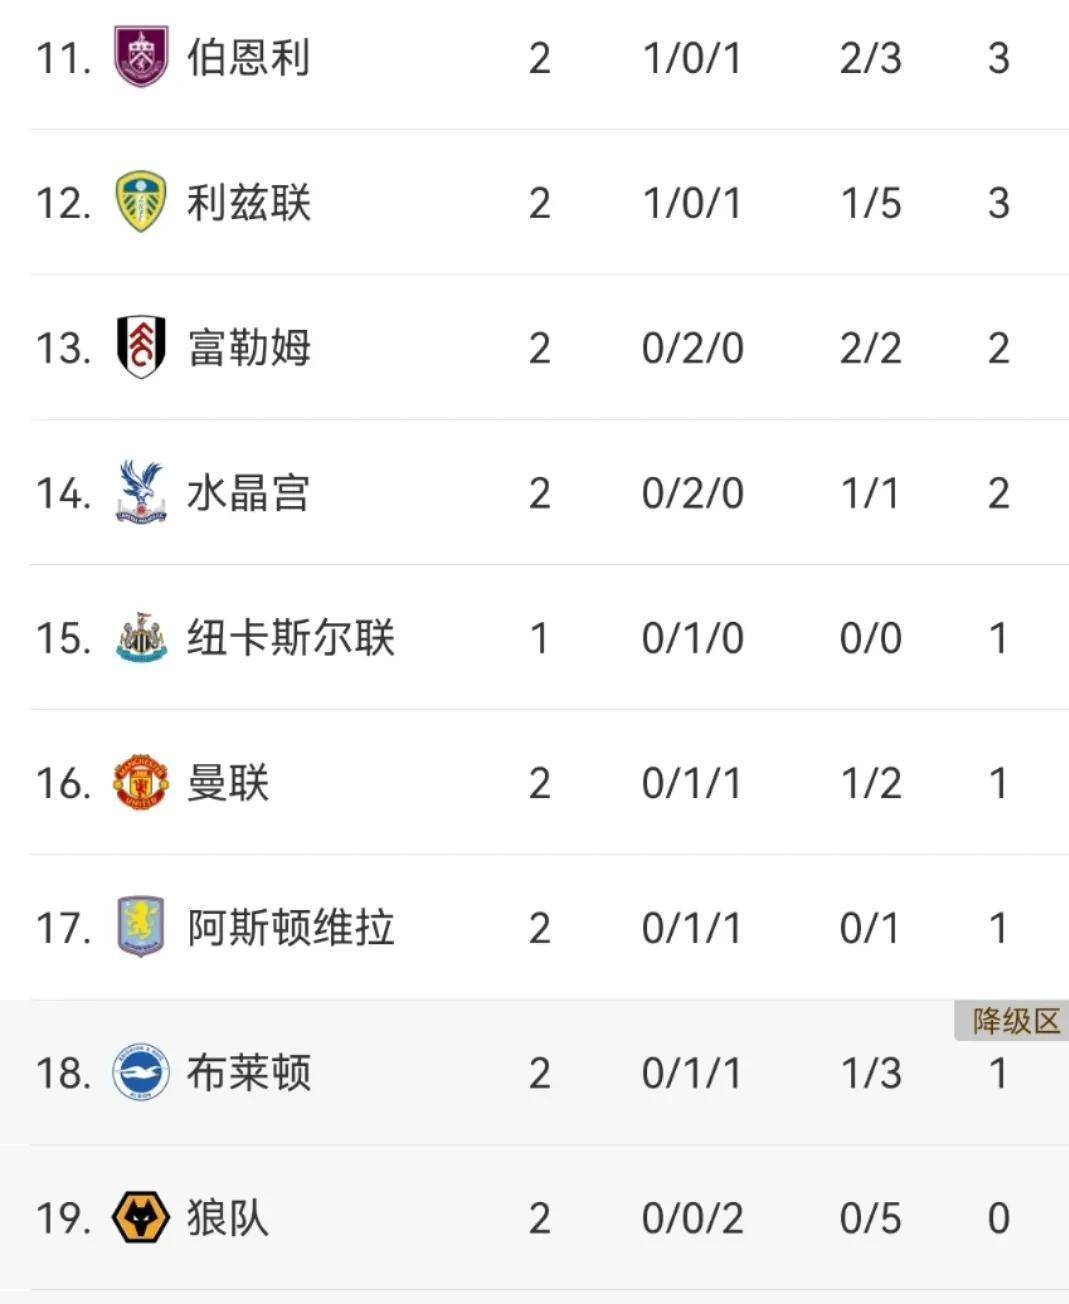Image resolution: width=1069 pixels, height=1304 pixels.
Task: Open the 布莱顿 row at rank 18
Action: [x=534, y=1072]
